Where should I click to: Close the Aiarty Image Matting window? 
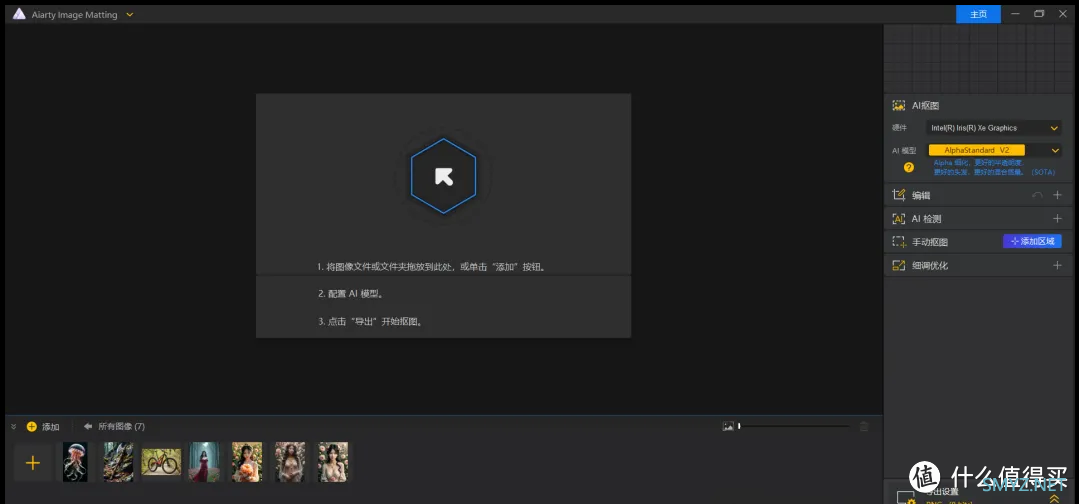[x=1062, y=14]
